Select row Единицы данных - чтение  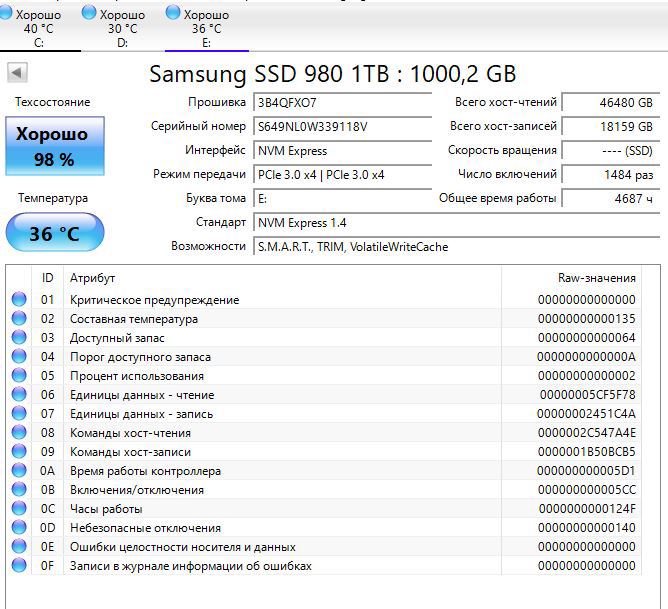click(x=324, y=394)
